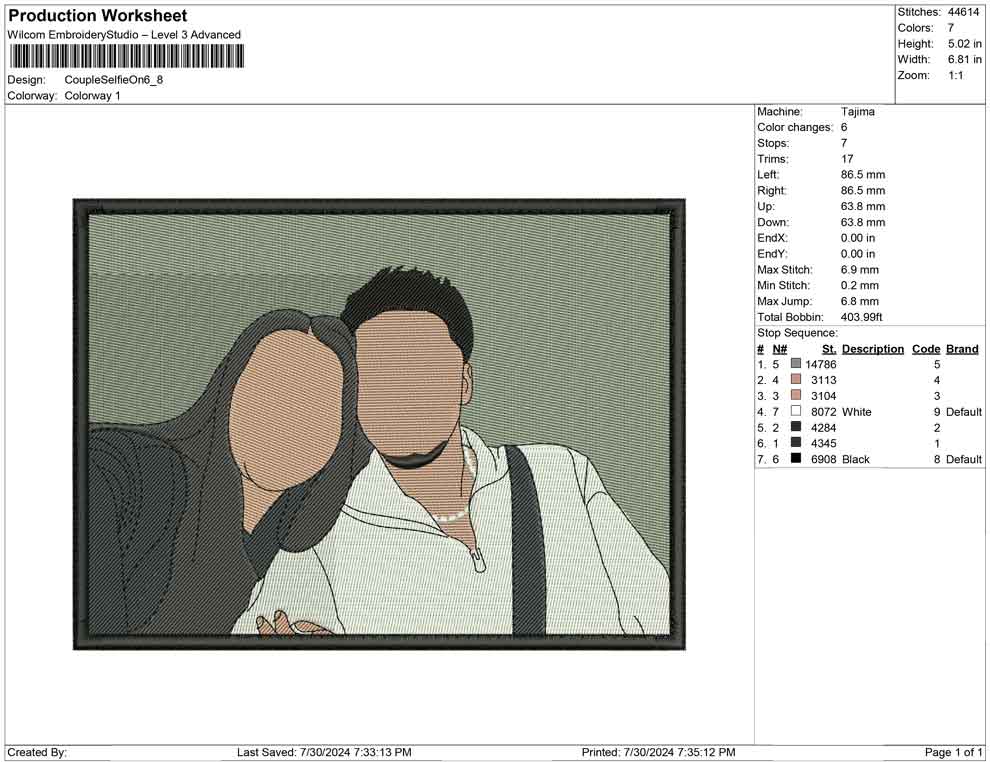Select the Total Bobbin value 403.99ft

point(862,317)
